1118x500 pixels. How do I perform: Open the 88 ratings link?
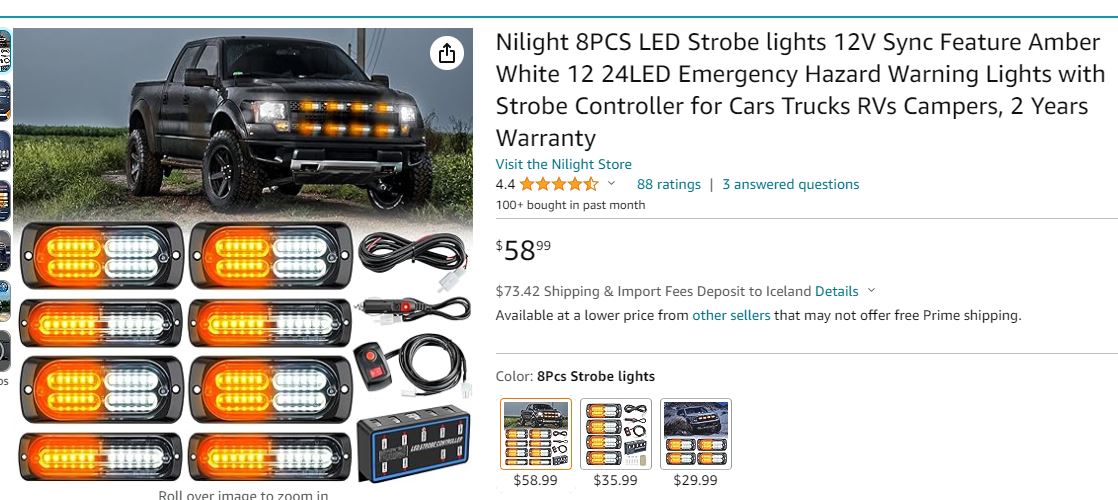(669, 184)
